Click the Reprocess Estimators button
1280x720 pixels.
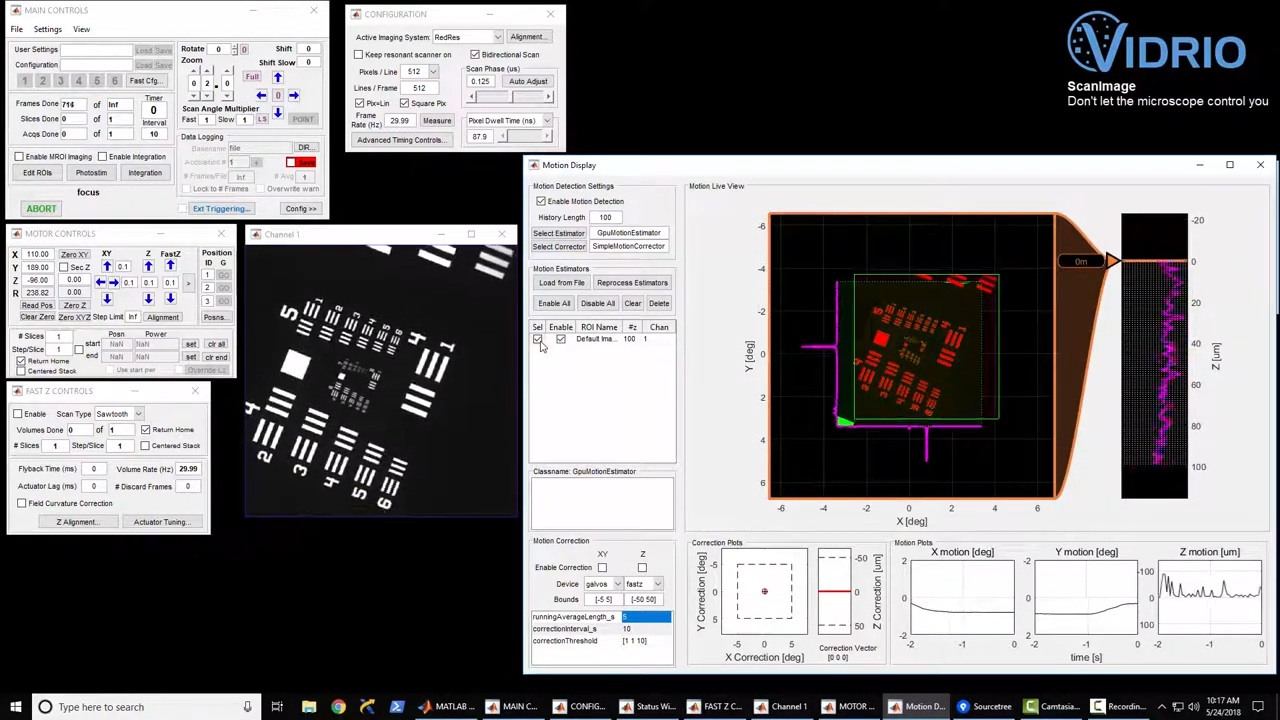point(631,283)
